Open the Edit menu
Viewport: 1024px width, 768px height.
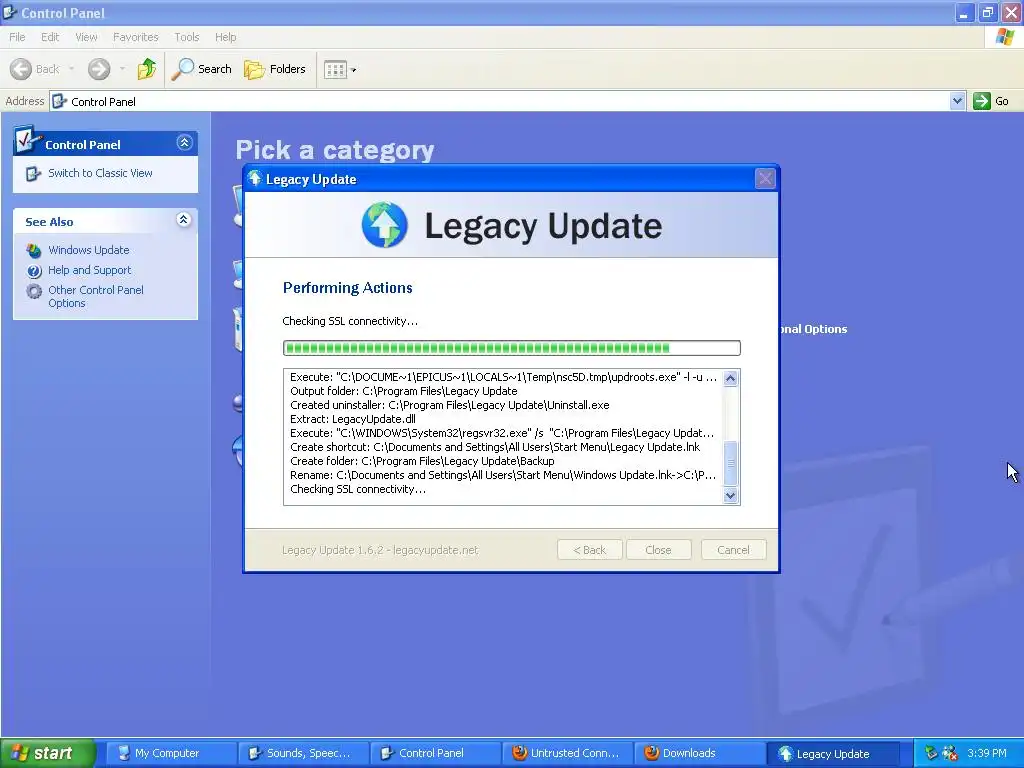point(50,37)
